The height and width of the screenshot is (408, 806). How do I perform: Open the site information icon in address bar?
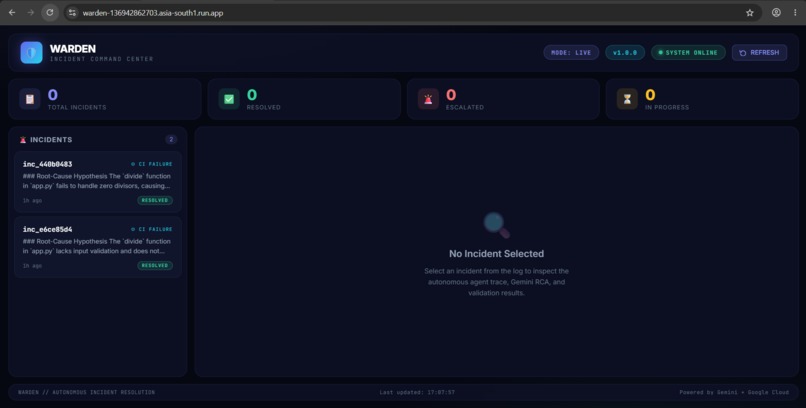[x=72, y=13]
